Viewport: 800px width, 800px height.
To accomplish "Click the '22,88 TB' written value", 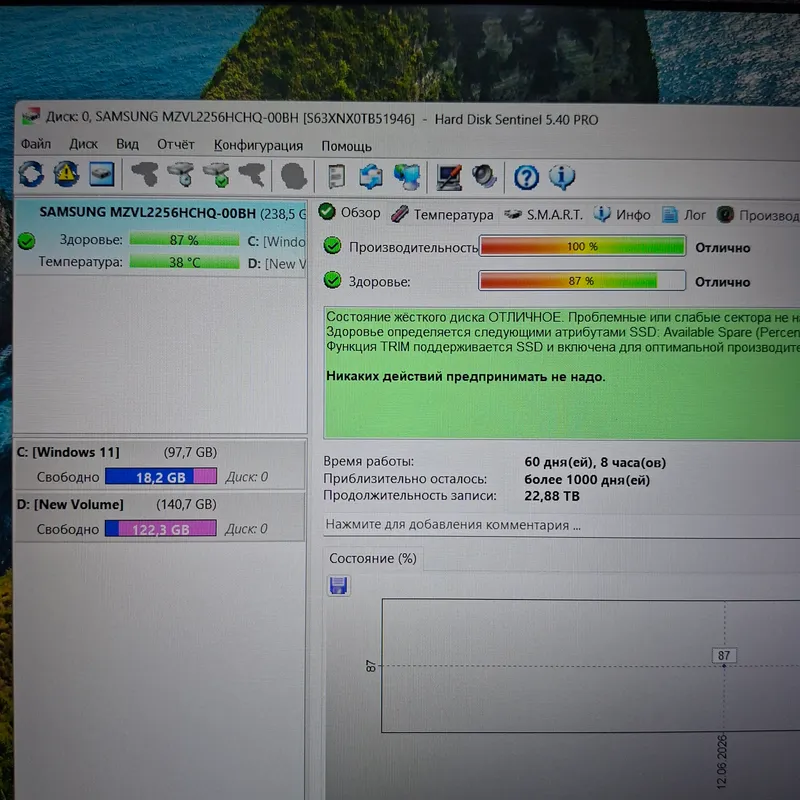I will (552, 496).
